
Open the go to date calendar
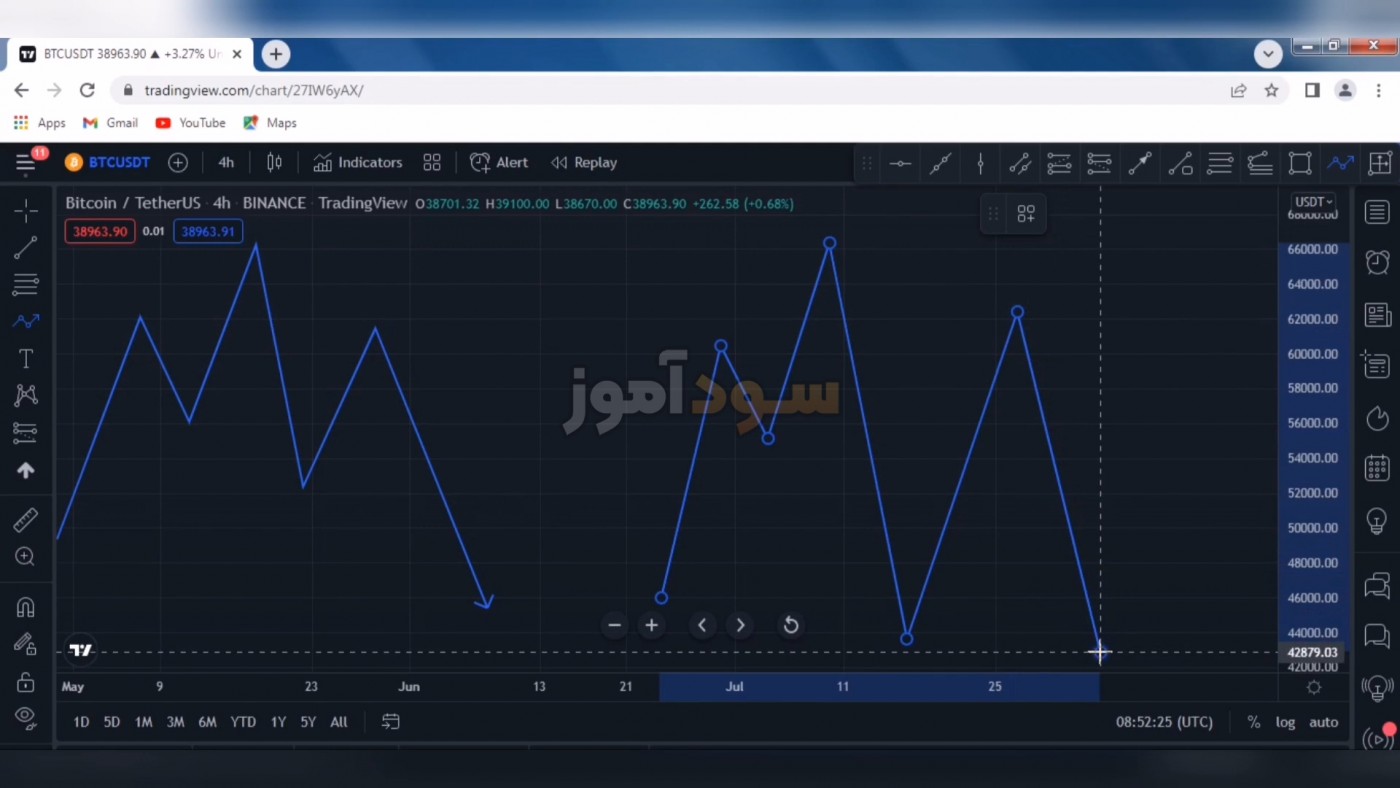click(390, 722)
